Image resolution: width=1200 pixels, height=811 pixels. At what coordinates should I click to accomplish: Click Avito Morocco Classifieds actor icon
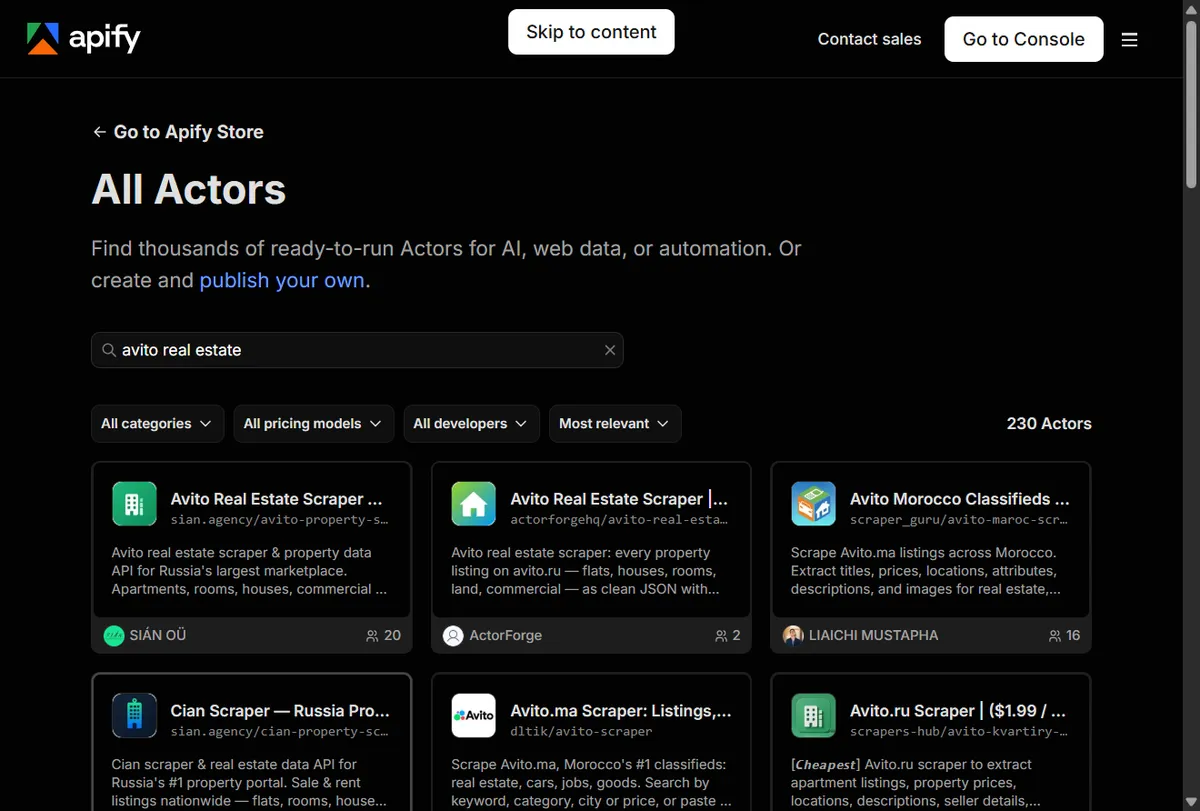point(813,504)
